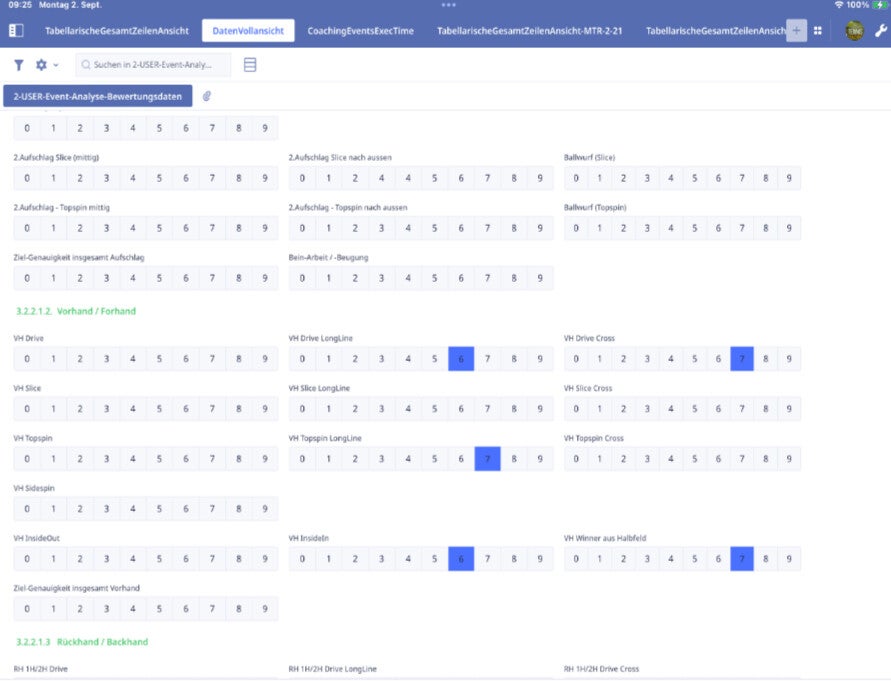Open the filter funnel icon
891x681 pixels.
tap(19, 65)
